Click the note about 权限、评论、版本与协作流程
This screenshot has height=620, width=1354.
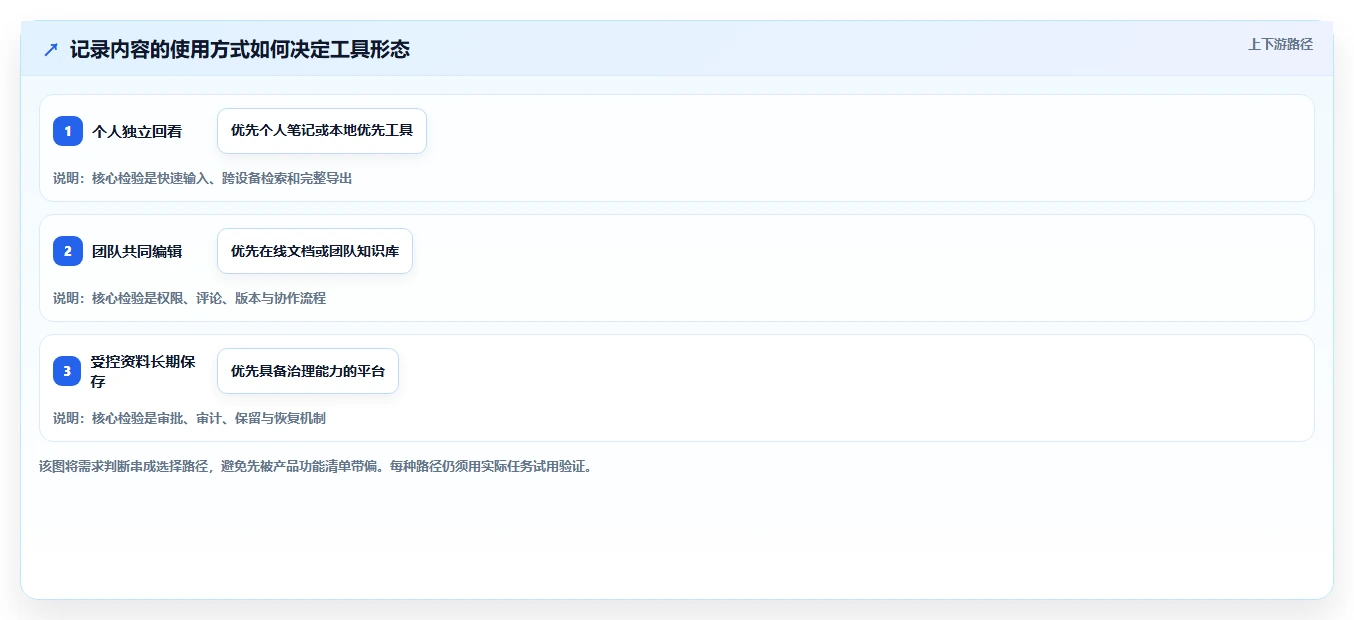(190, 298)
